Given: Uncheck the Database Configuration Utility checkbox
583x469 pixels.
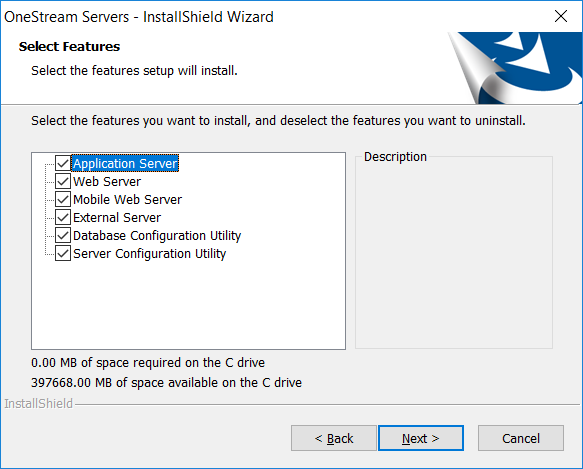Looking at the screenshot, I should pos(63,235).
